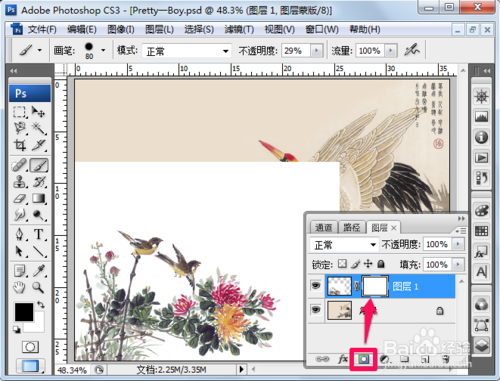This screenshot has width=500, height=381.
Task: Select the Clone Stamp tool
Action: point(20,182)
